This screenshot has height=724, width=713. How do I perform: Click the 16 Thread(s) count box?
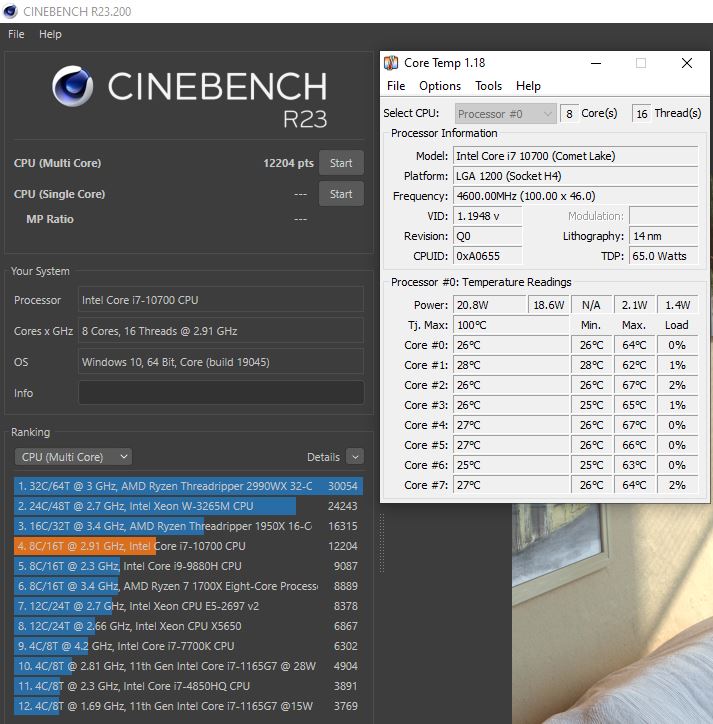[x=642, y=114]
